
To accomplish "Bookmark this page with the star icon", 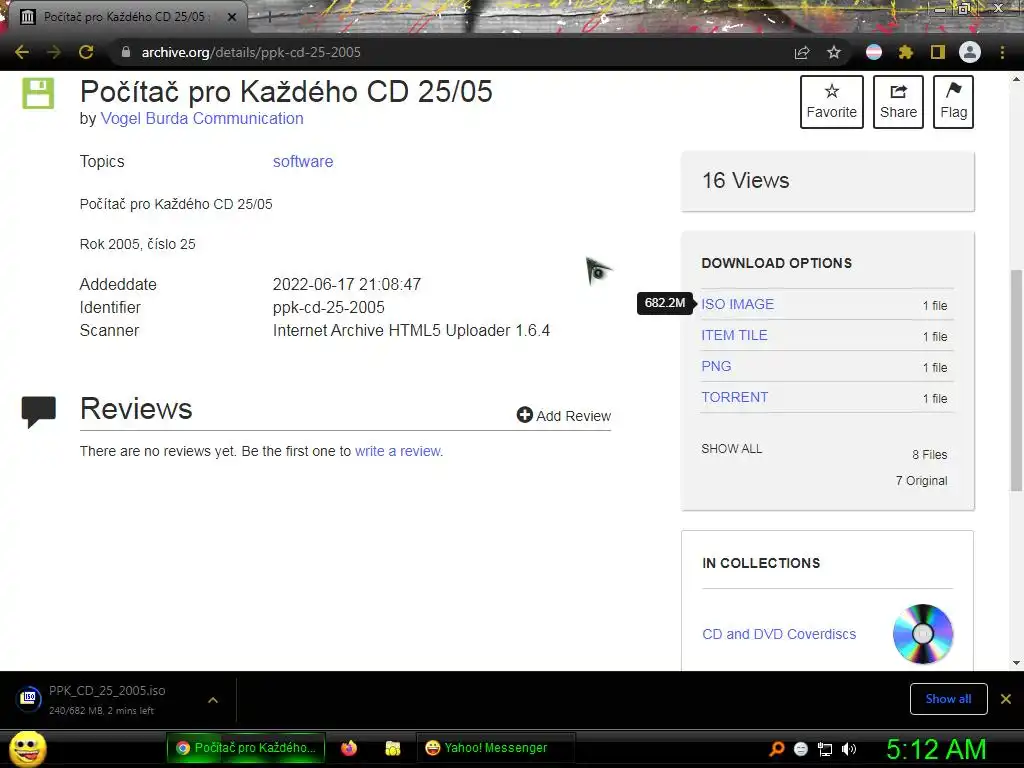I will (x=834, y=52).
